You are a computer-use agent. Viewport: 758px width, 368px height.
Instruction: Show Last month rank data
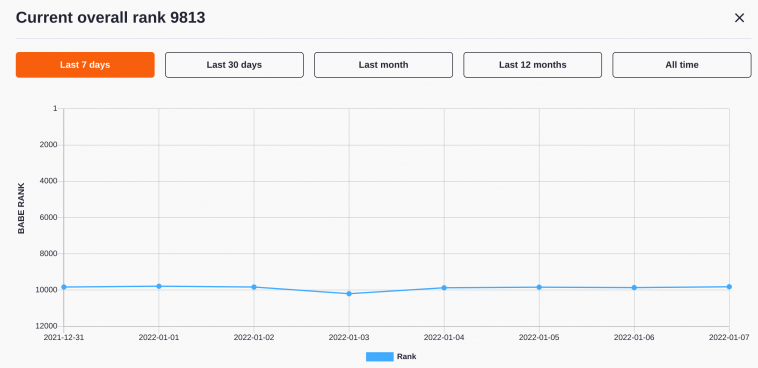point(383,65)
